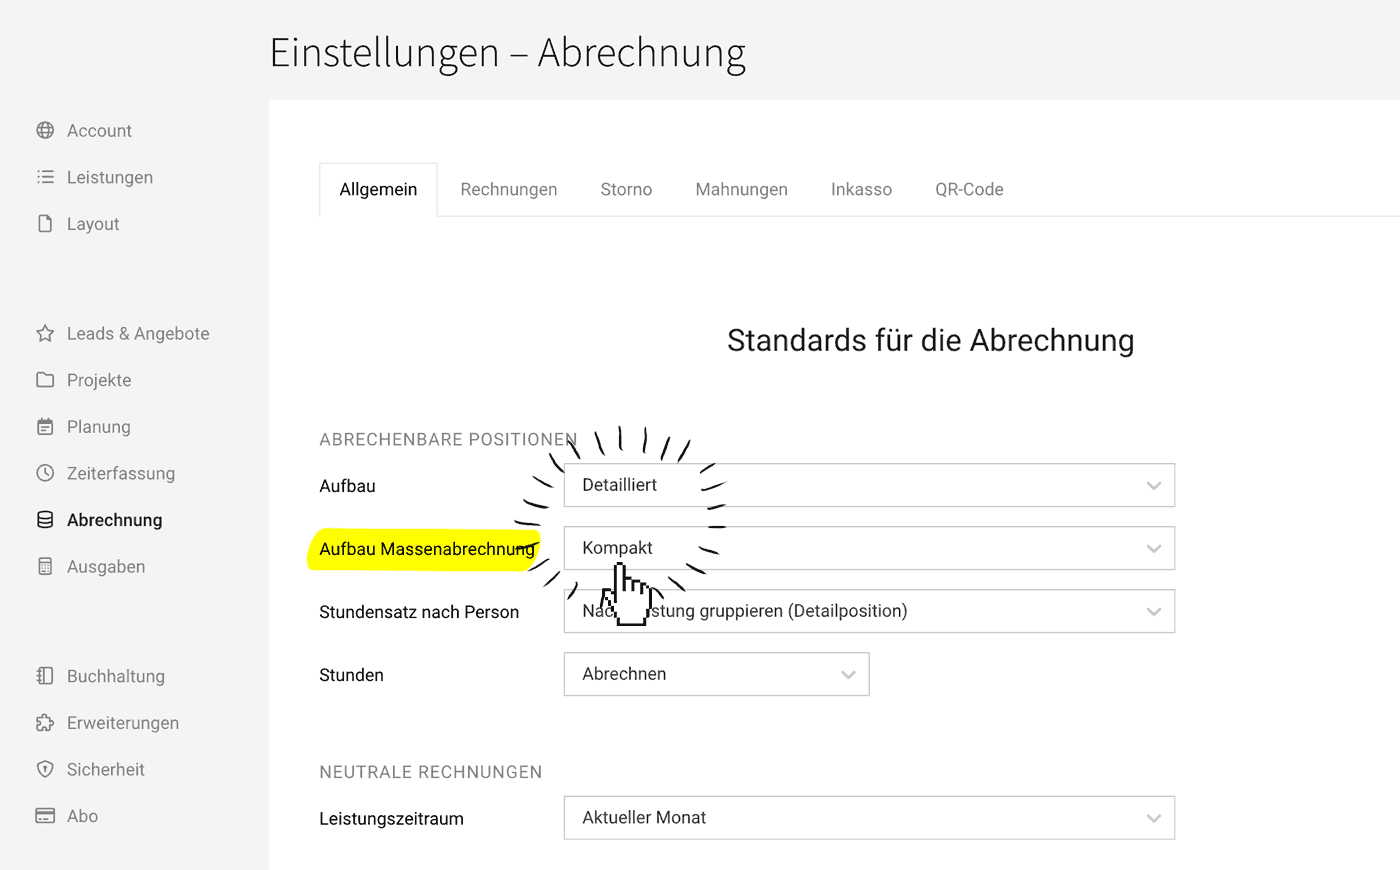
Task: Click the Zeiterfassung clock icon
Action: (45, 473)
